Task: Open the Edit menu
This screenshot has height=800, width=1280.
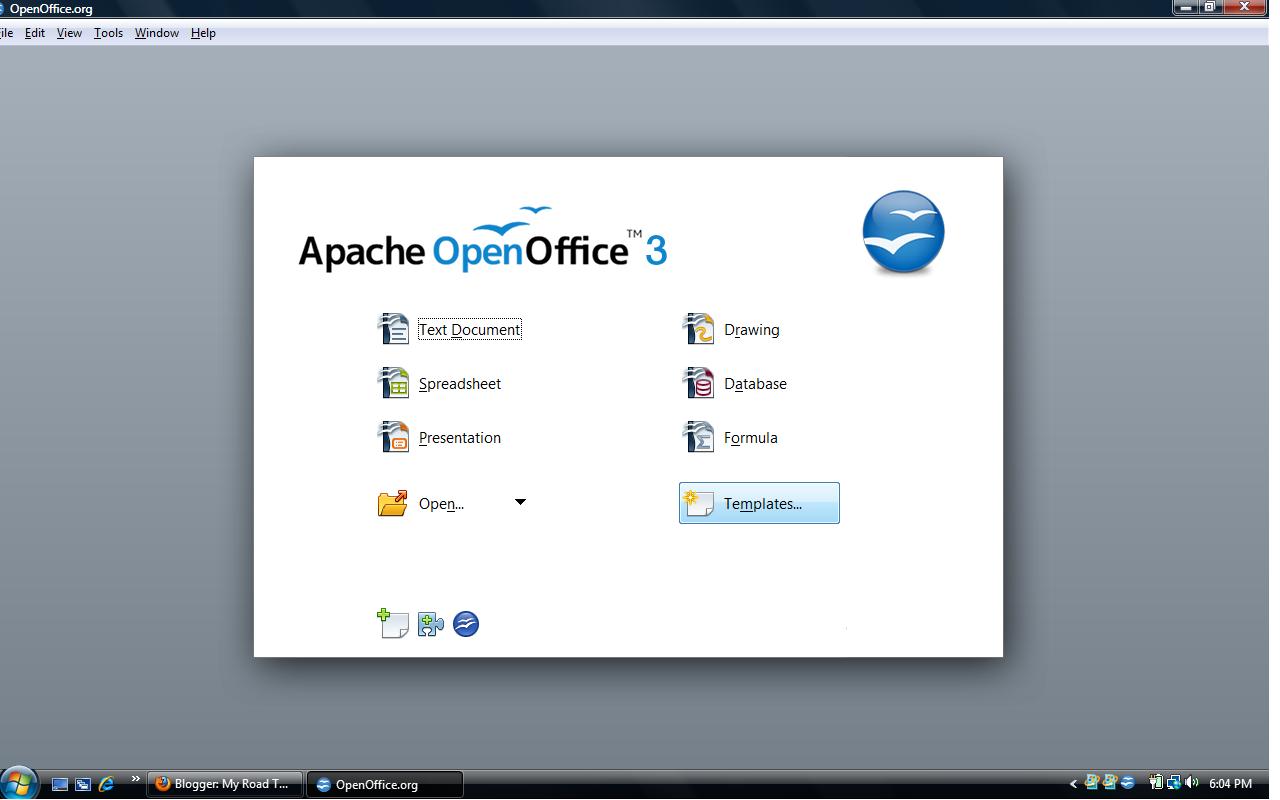Action: pos(35,33)
